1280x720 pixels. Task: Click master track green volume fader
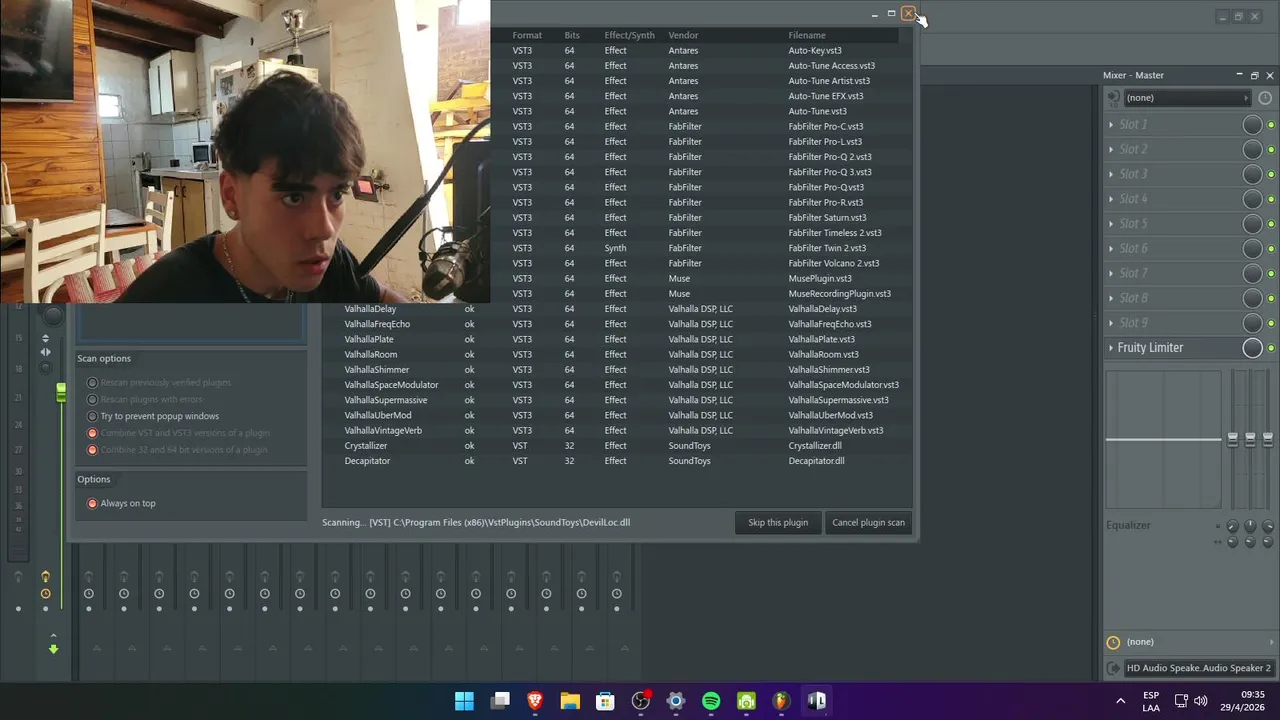click(x=61, y=392)
